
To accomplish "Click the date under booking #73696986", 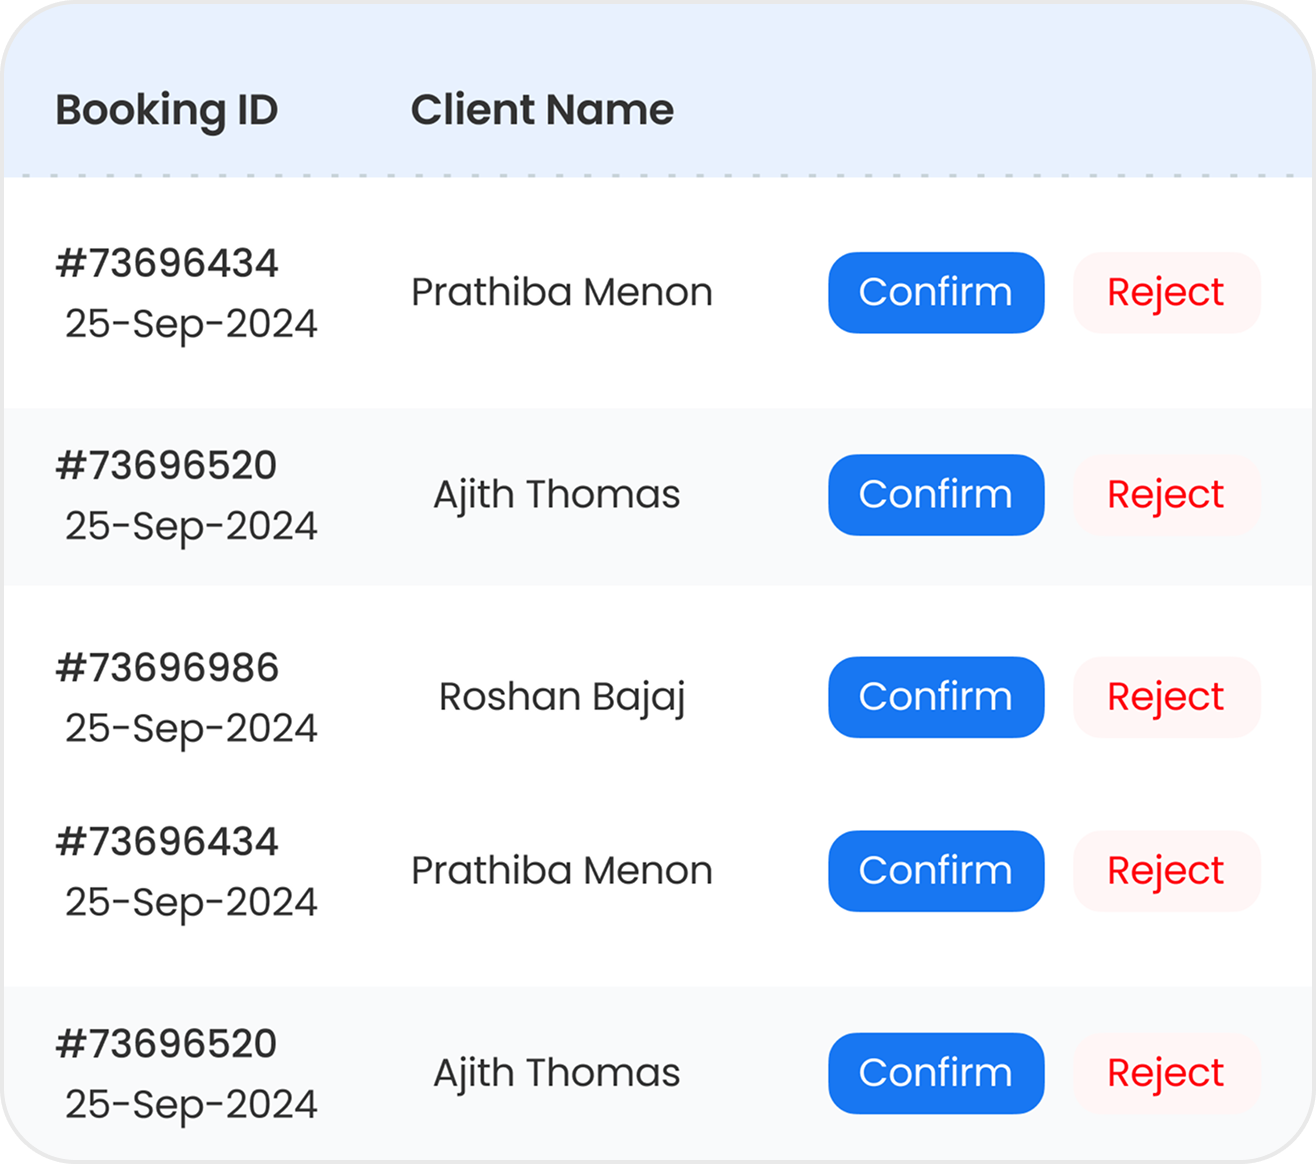I will tap(190, 729).
